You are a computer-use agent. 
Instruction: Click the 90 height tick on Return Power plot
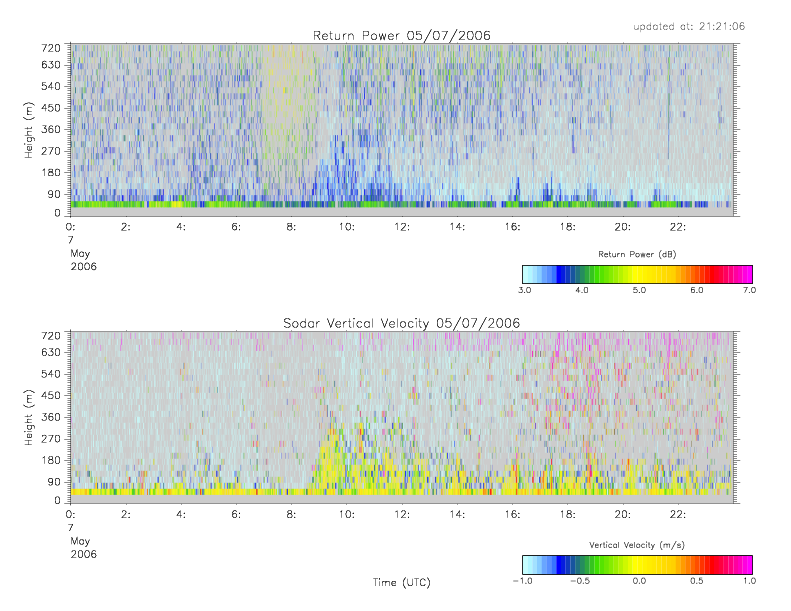[x=54, y=194]
